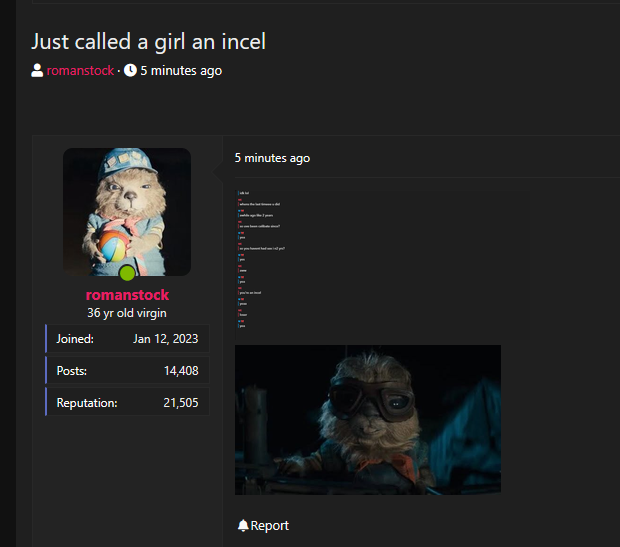Click the green online status dot

click(127, 273)
